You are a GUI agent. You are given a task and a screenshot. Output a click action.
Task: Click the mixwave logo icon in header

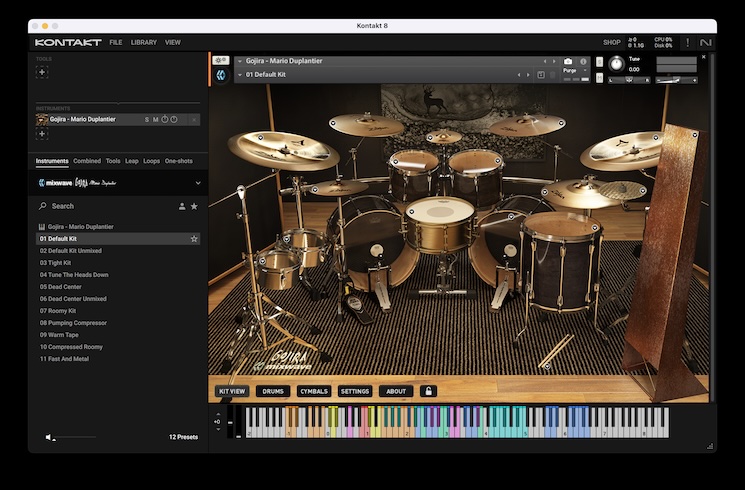pyautogui.click(x=221, y=75)
